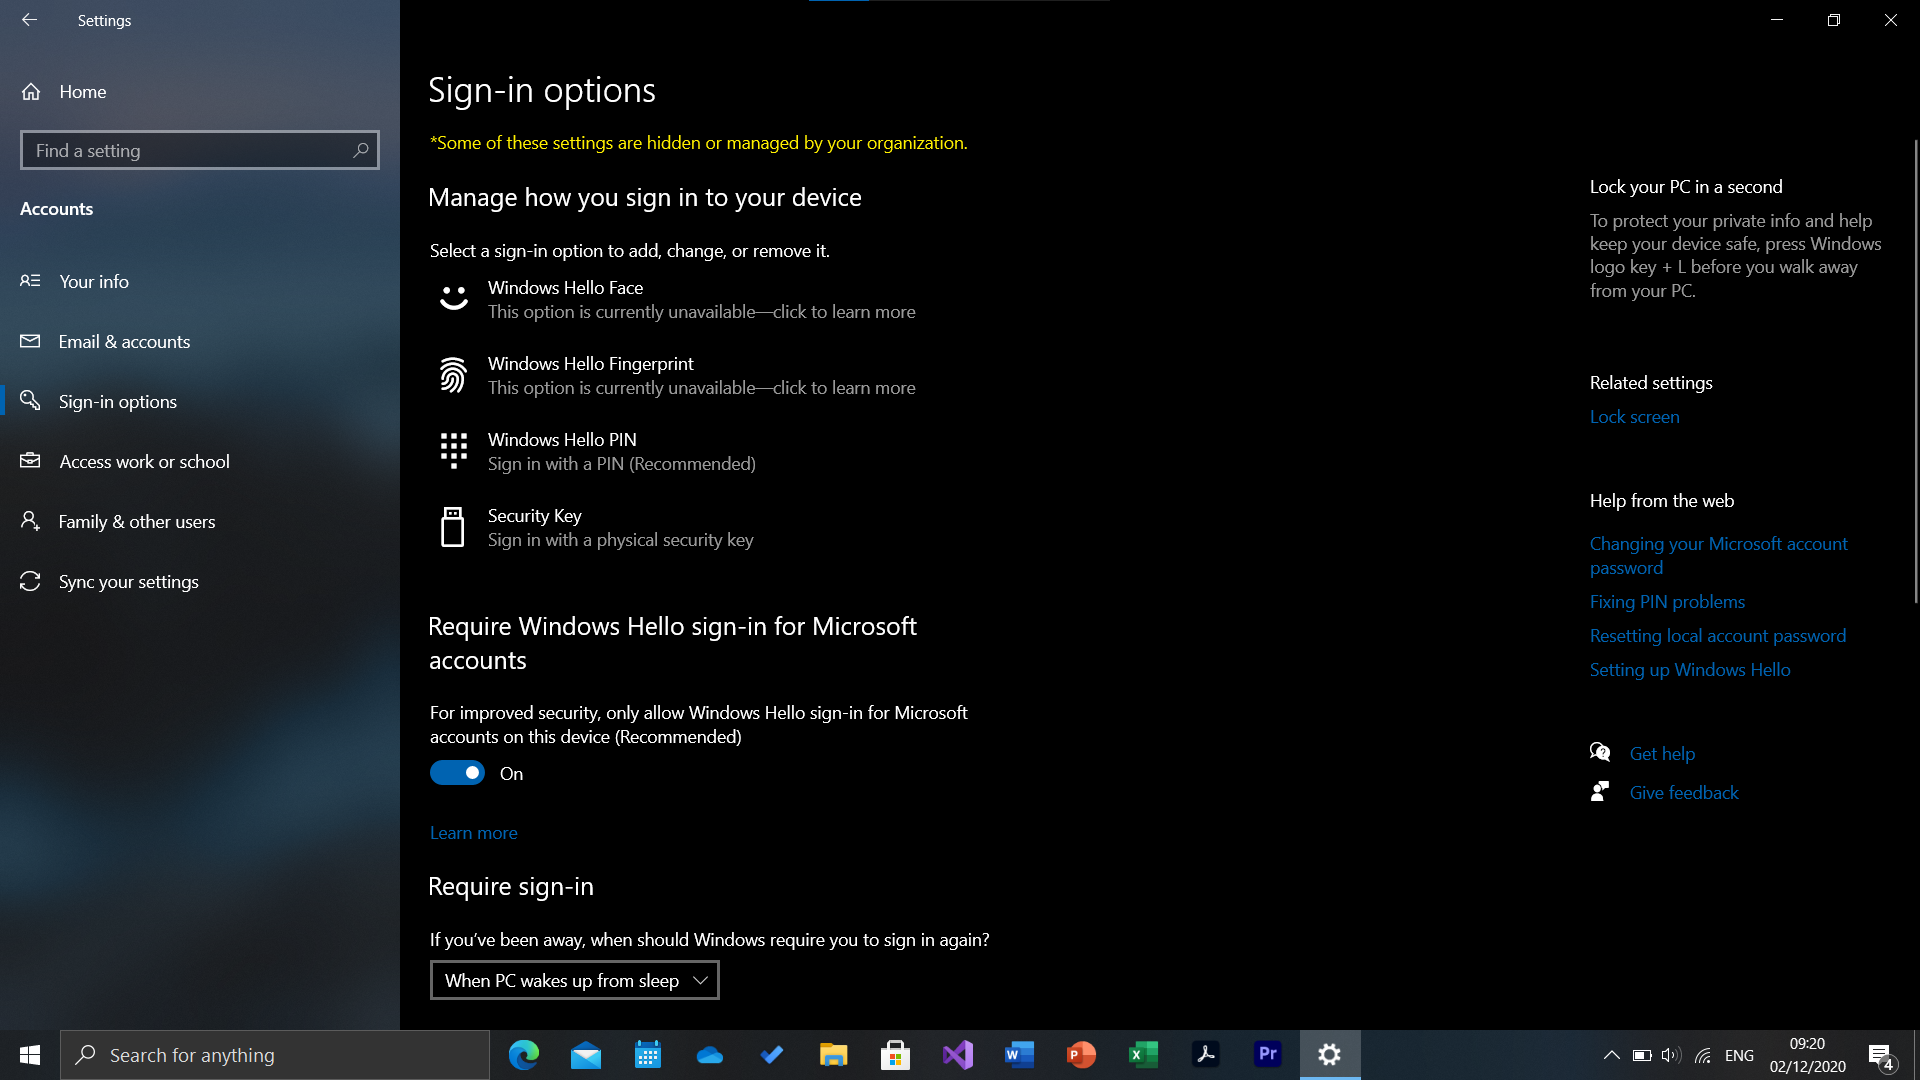Viewport: 1920px width, 1080px height.
Task: Expand the When PC wakes up from sleep dropdown
Action: click(x=575, y=980)
